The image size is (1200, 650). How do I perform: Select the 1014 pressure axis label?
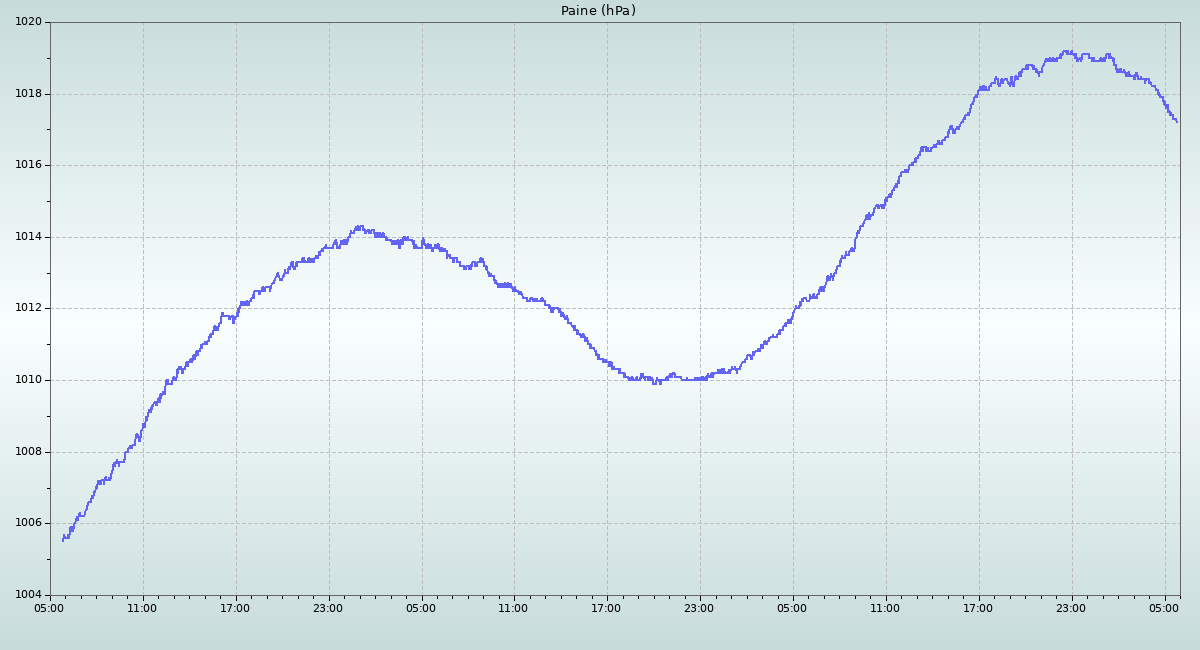(x=27, y=237)
